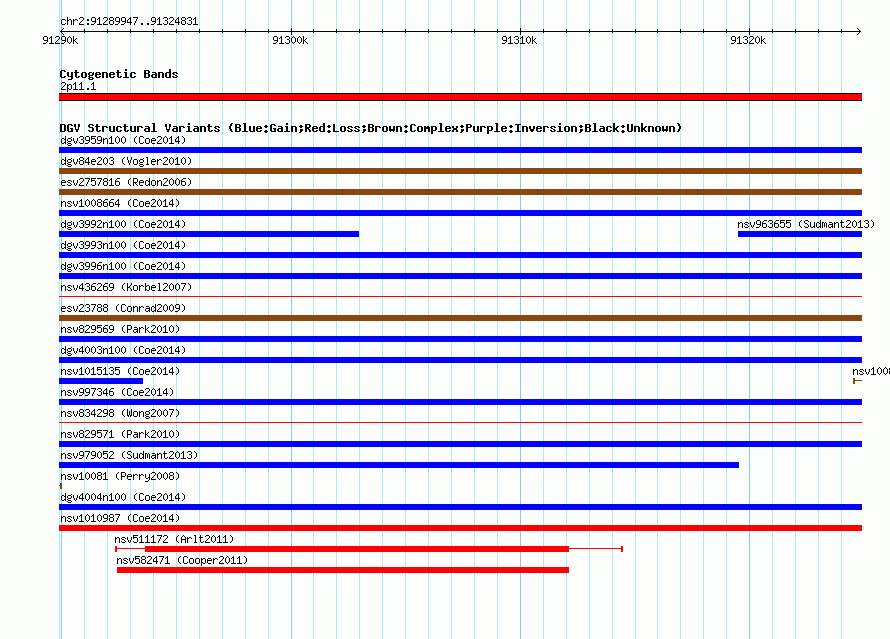This screenshot has width=890, height=639.
Task: Select the nsv1010987 (Coe2014) red loss bar
Action: click(460, 528)
